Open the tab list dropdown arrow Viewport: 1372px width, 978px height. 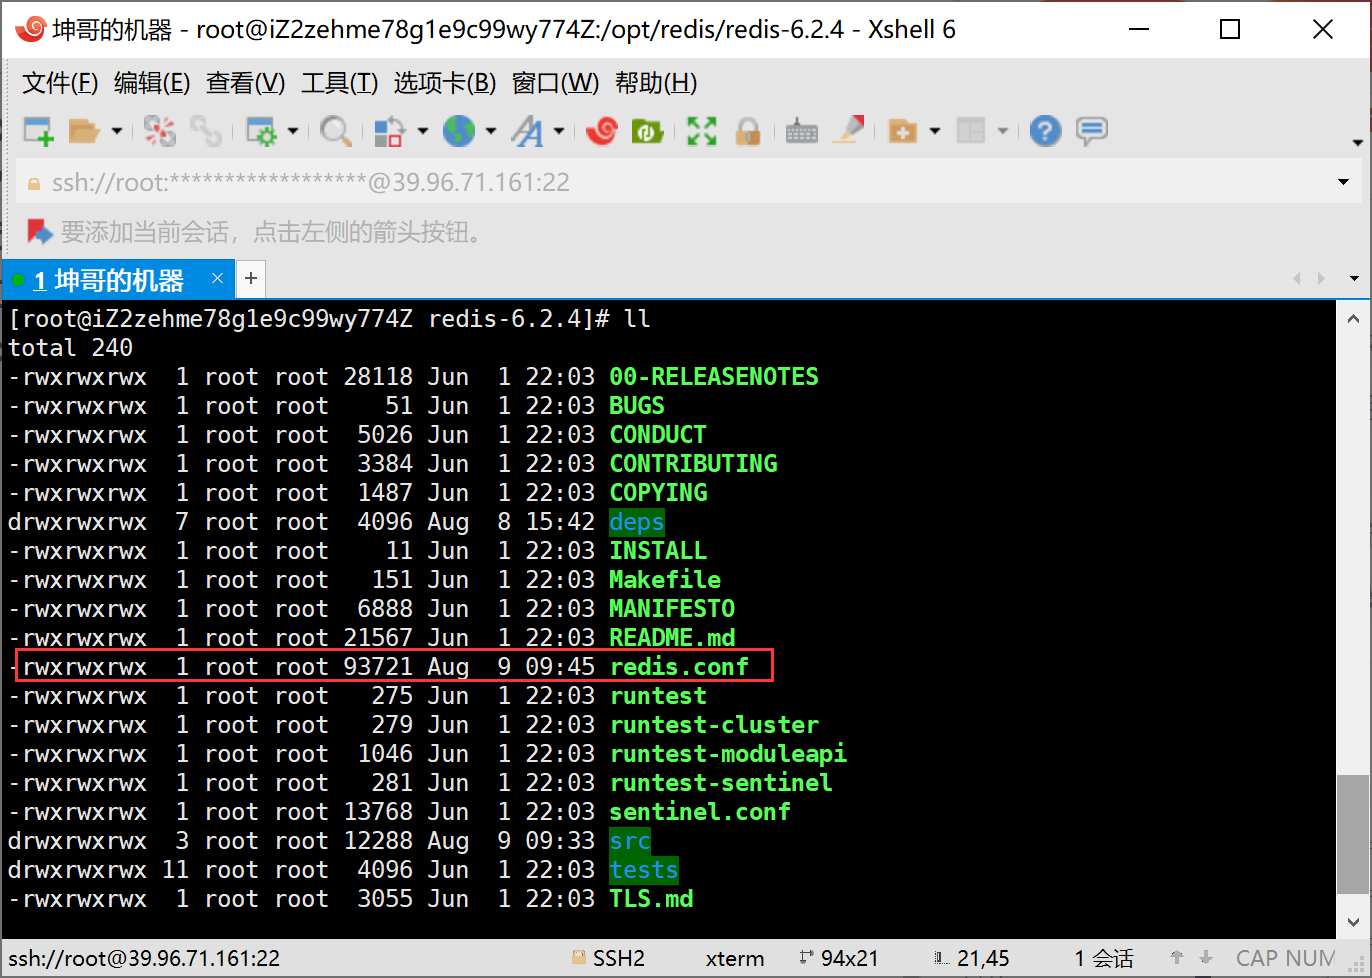click(x=1354, y=279)
